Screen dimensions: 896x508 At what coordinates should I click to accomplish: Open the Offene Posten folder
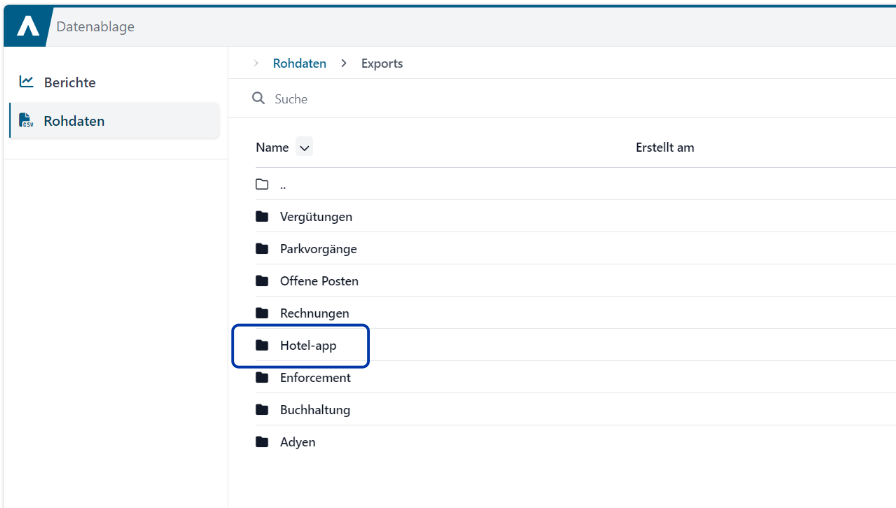(319, 281)
